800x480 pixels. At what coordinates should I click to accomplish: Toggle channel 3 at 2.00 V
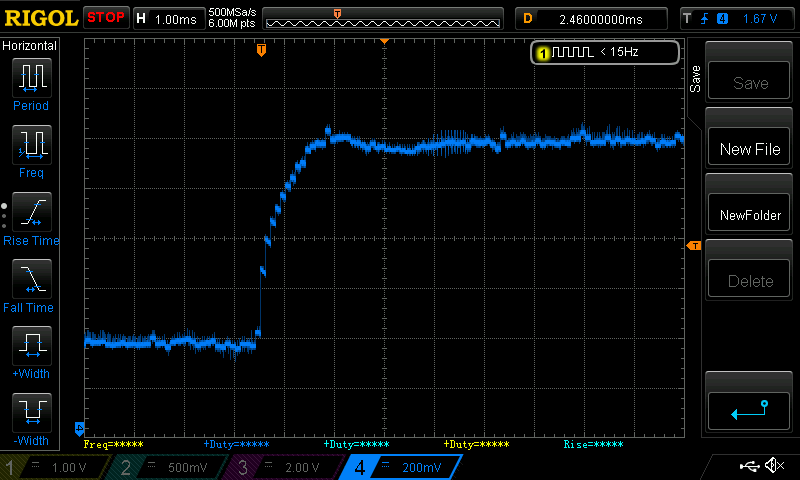(x=284, y=467)
